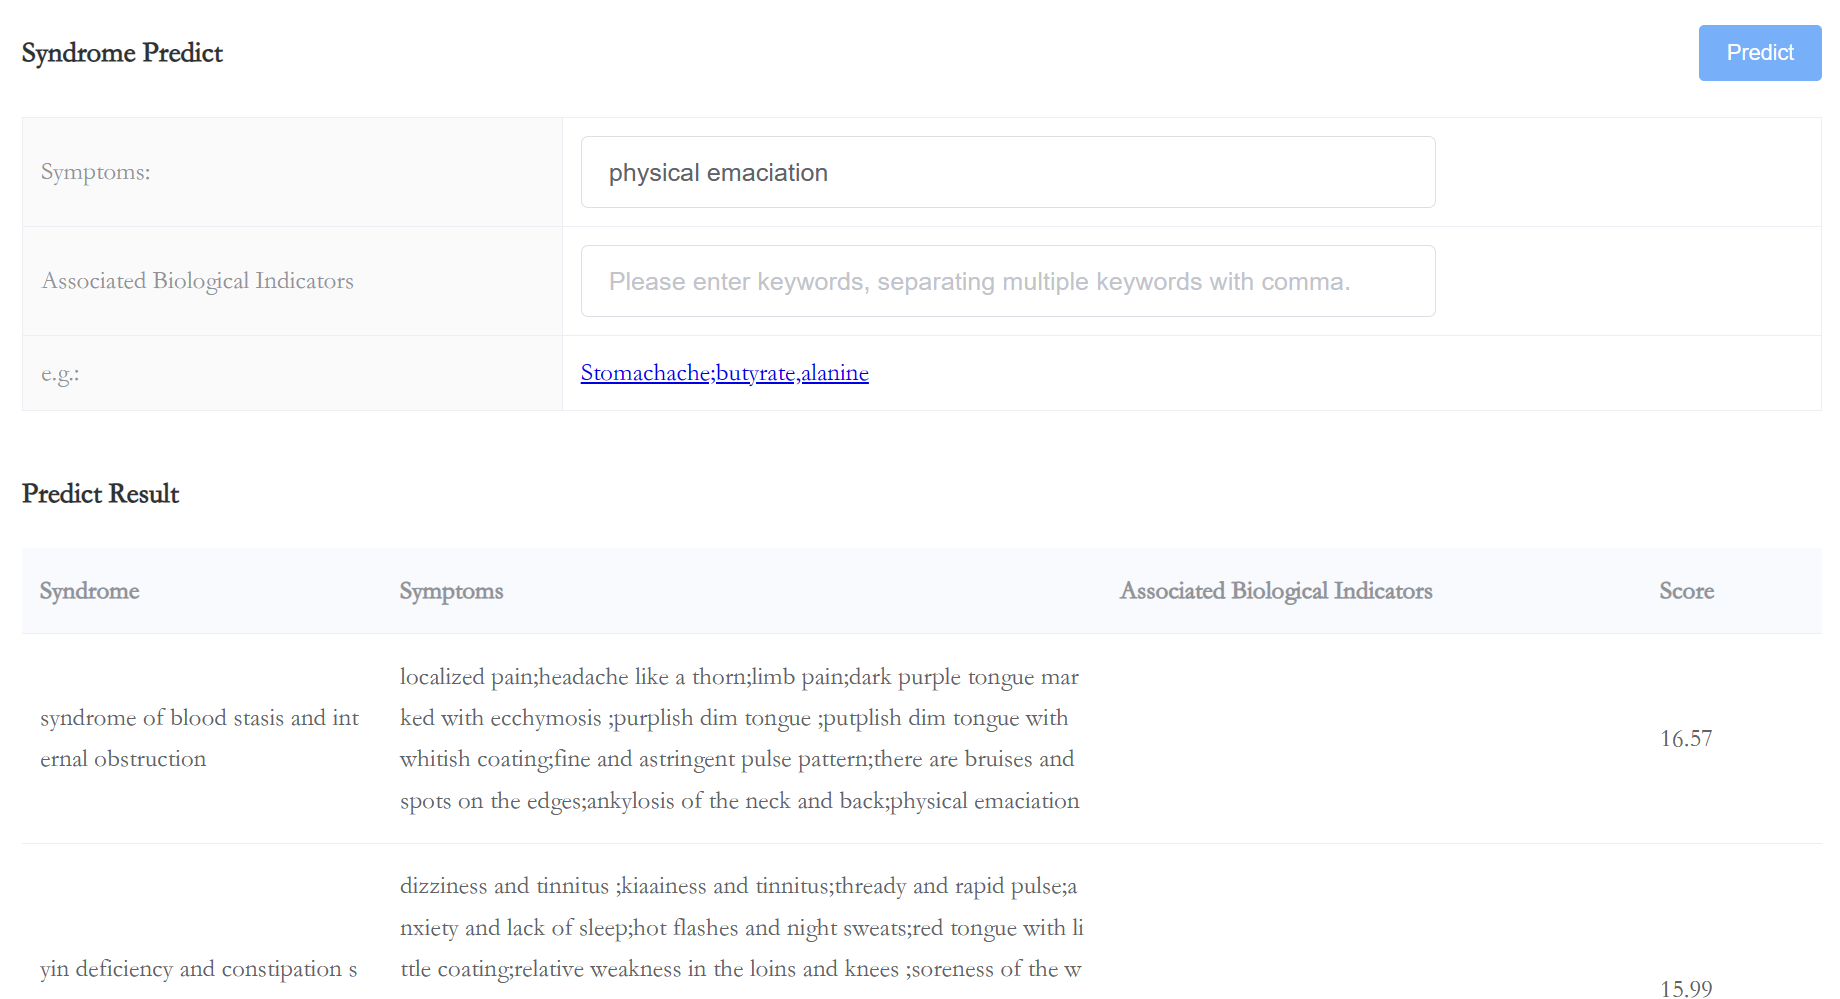The height and width of the screenshot is (999, 1840).
Task: Click the Symptoms: form label
Action: tap(96, 172)
